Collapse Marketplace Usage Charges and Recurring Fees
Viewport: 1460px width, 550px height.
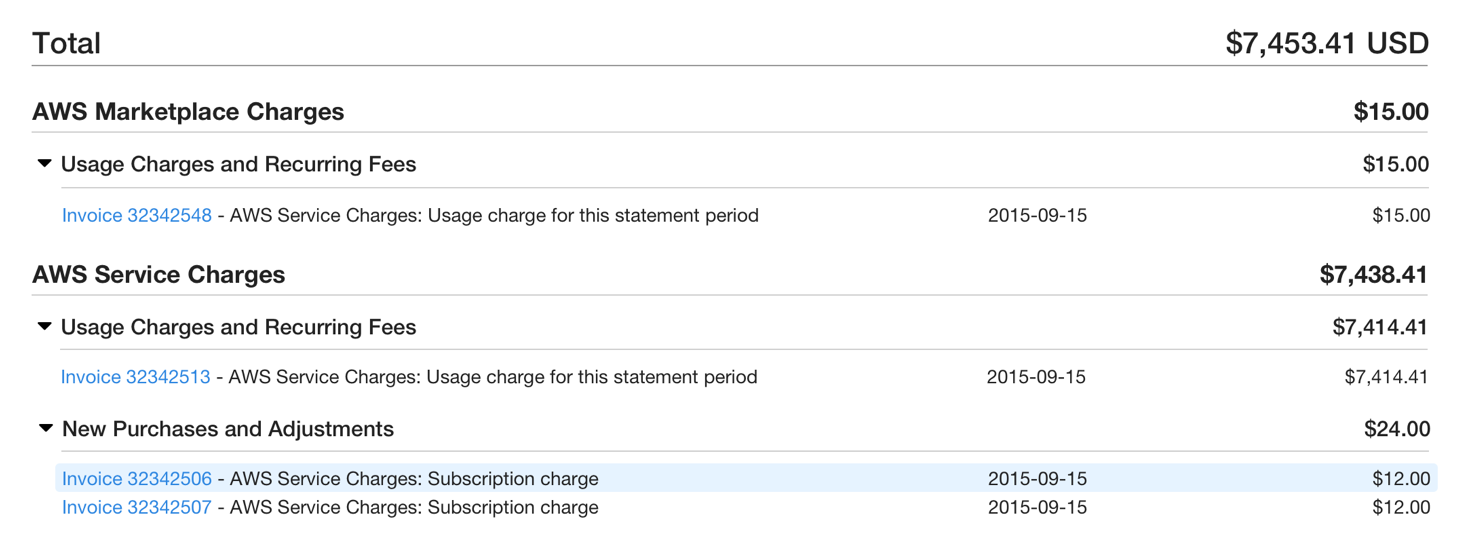point(44,164)
